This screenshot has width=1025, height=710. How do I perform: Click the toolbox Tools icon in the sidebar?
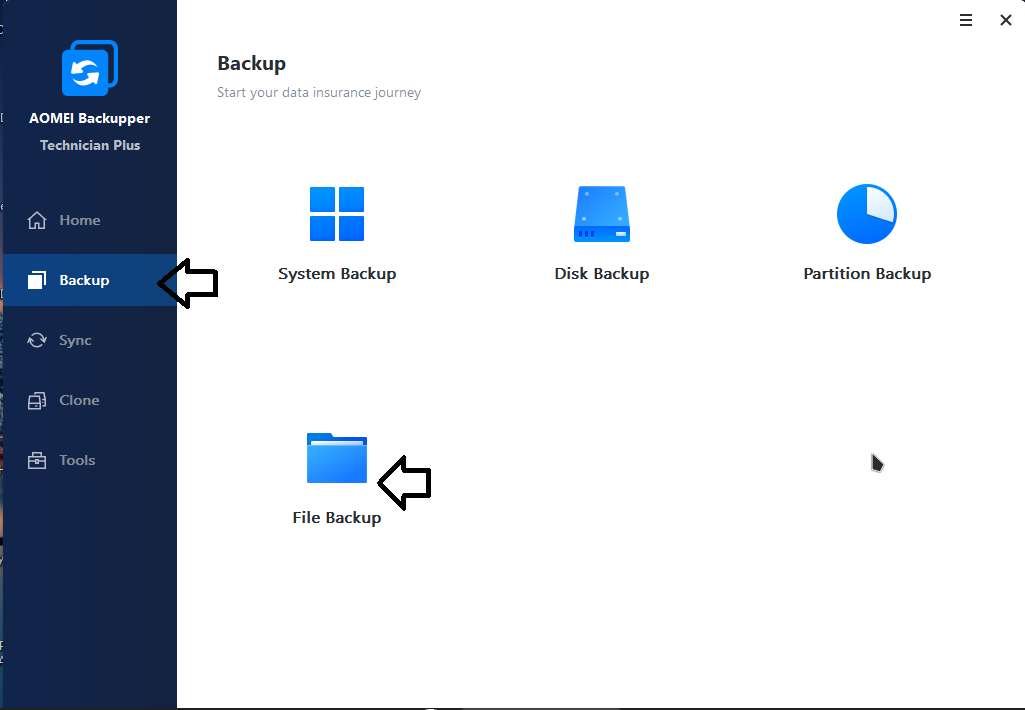pyautogui.click(x=37, y=460)
